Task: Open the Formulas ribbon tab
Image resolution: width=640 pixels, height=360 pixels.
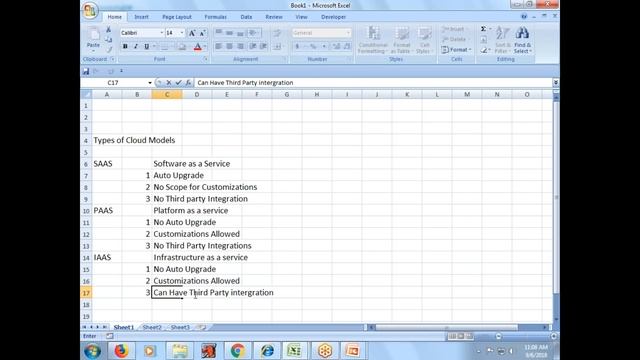Action: [216, 17]
